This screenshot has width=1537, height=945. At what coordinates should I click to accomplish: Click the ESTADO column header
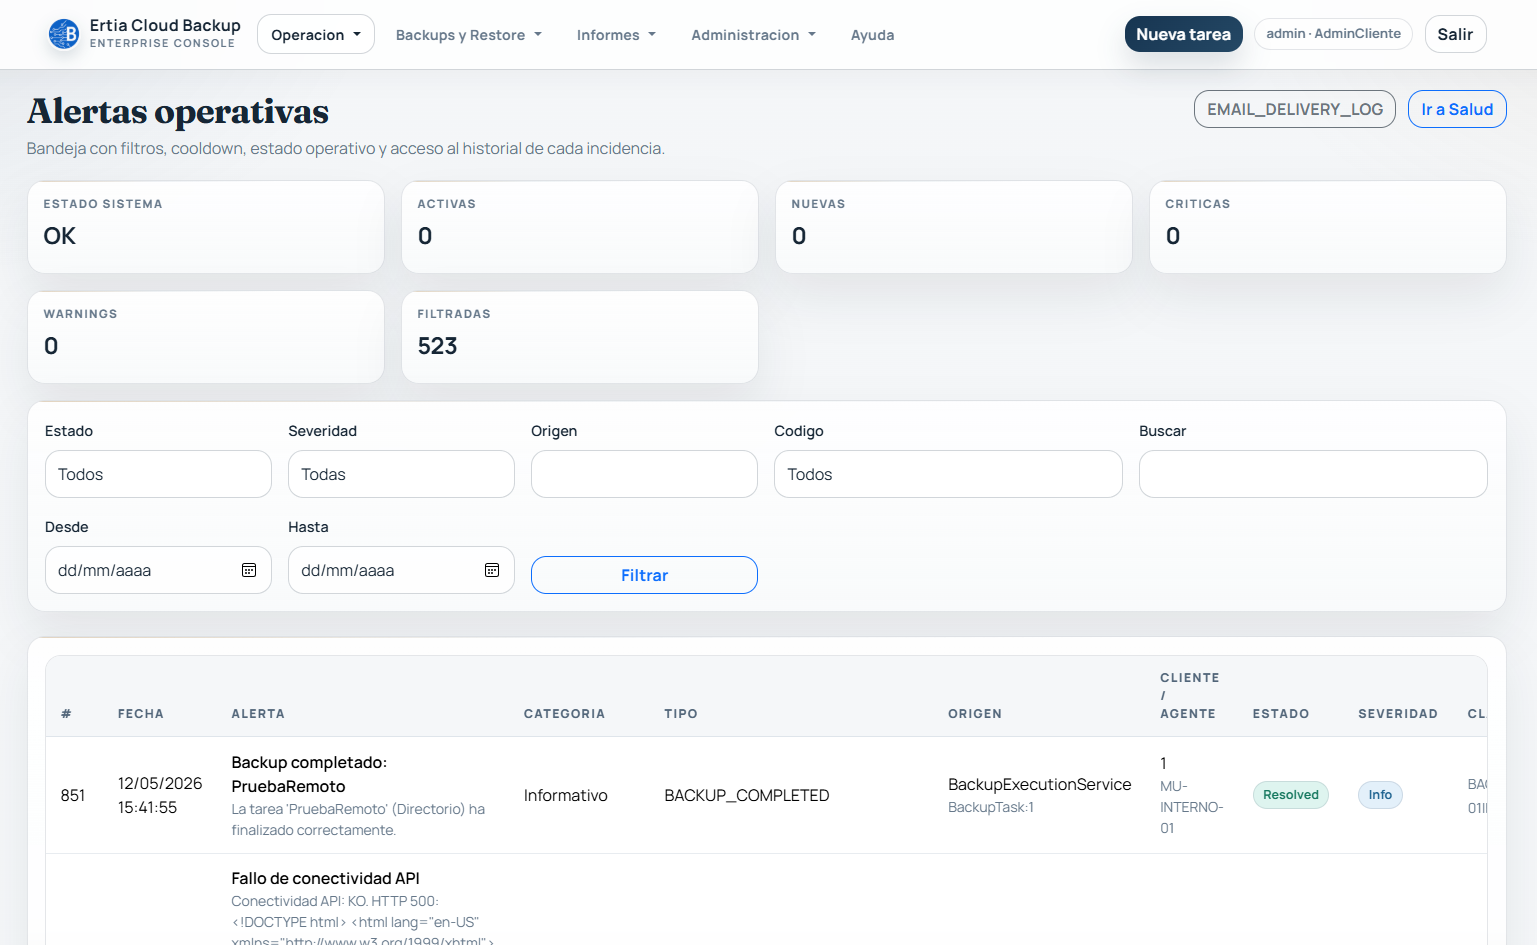[x=1281, y=714]
